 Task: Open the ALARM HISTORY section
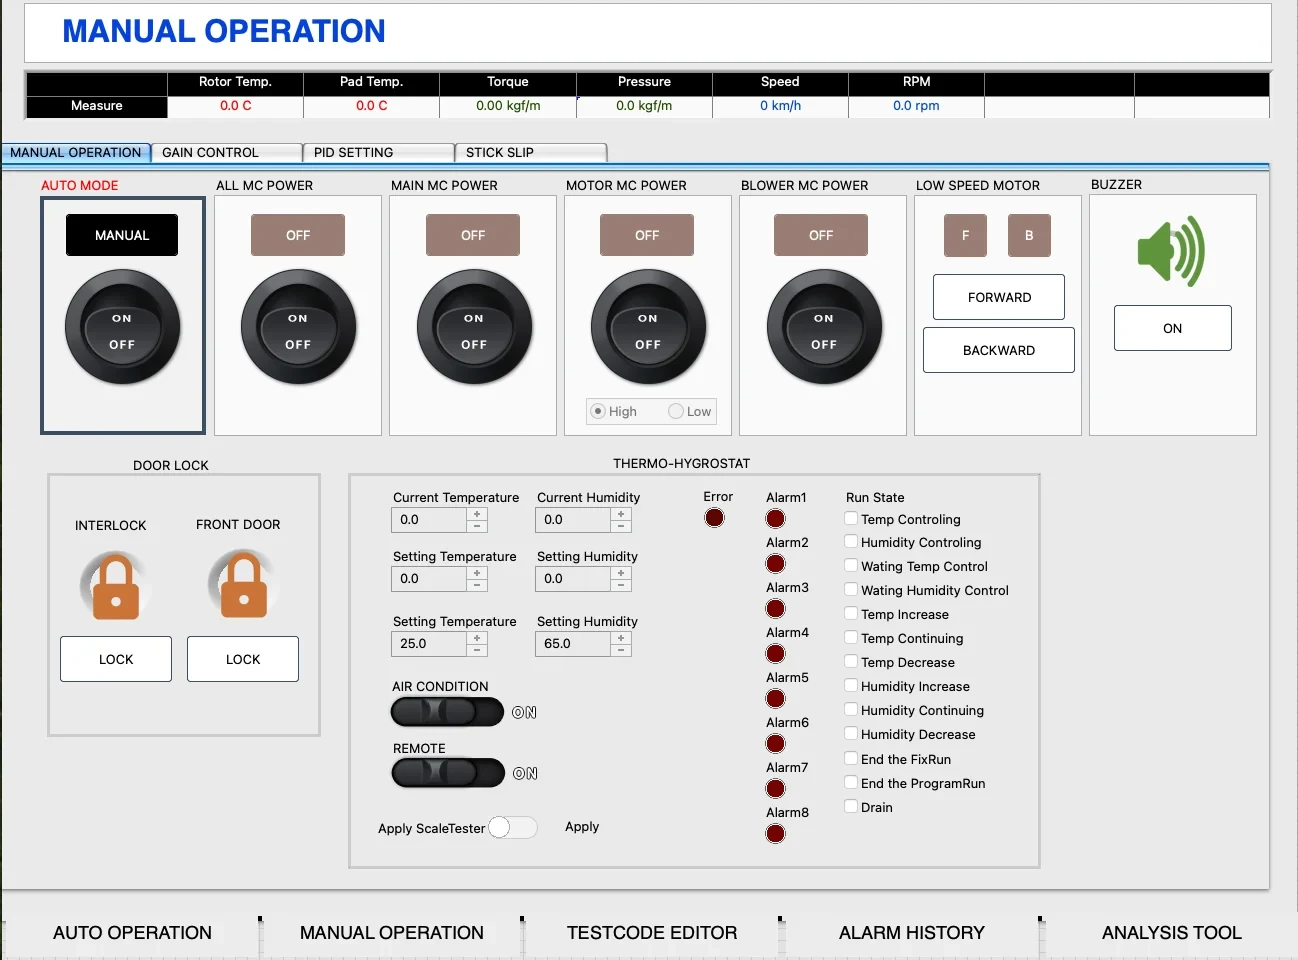click(911, 932)
